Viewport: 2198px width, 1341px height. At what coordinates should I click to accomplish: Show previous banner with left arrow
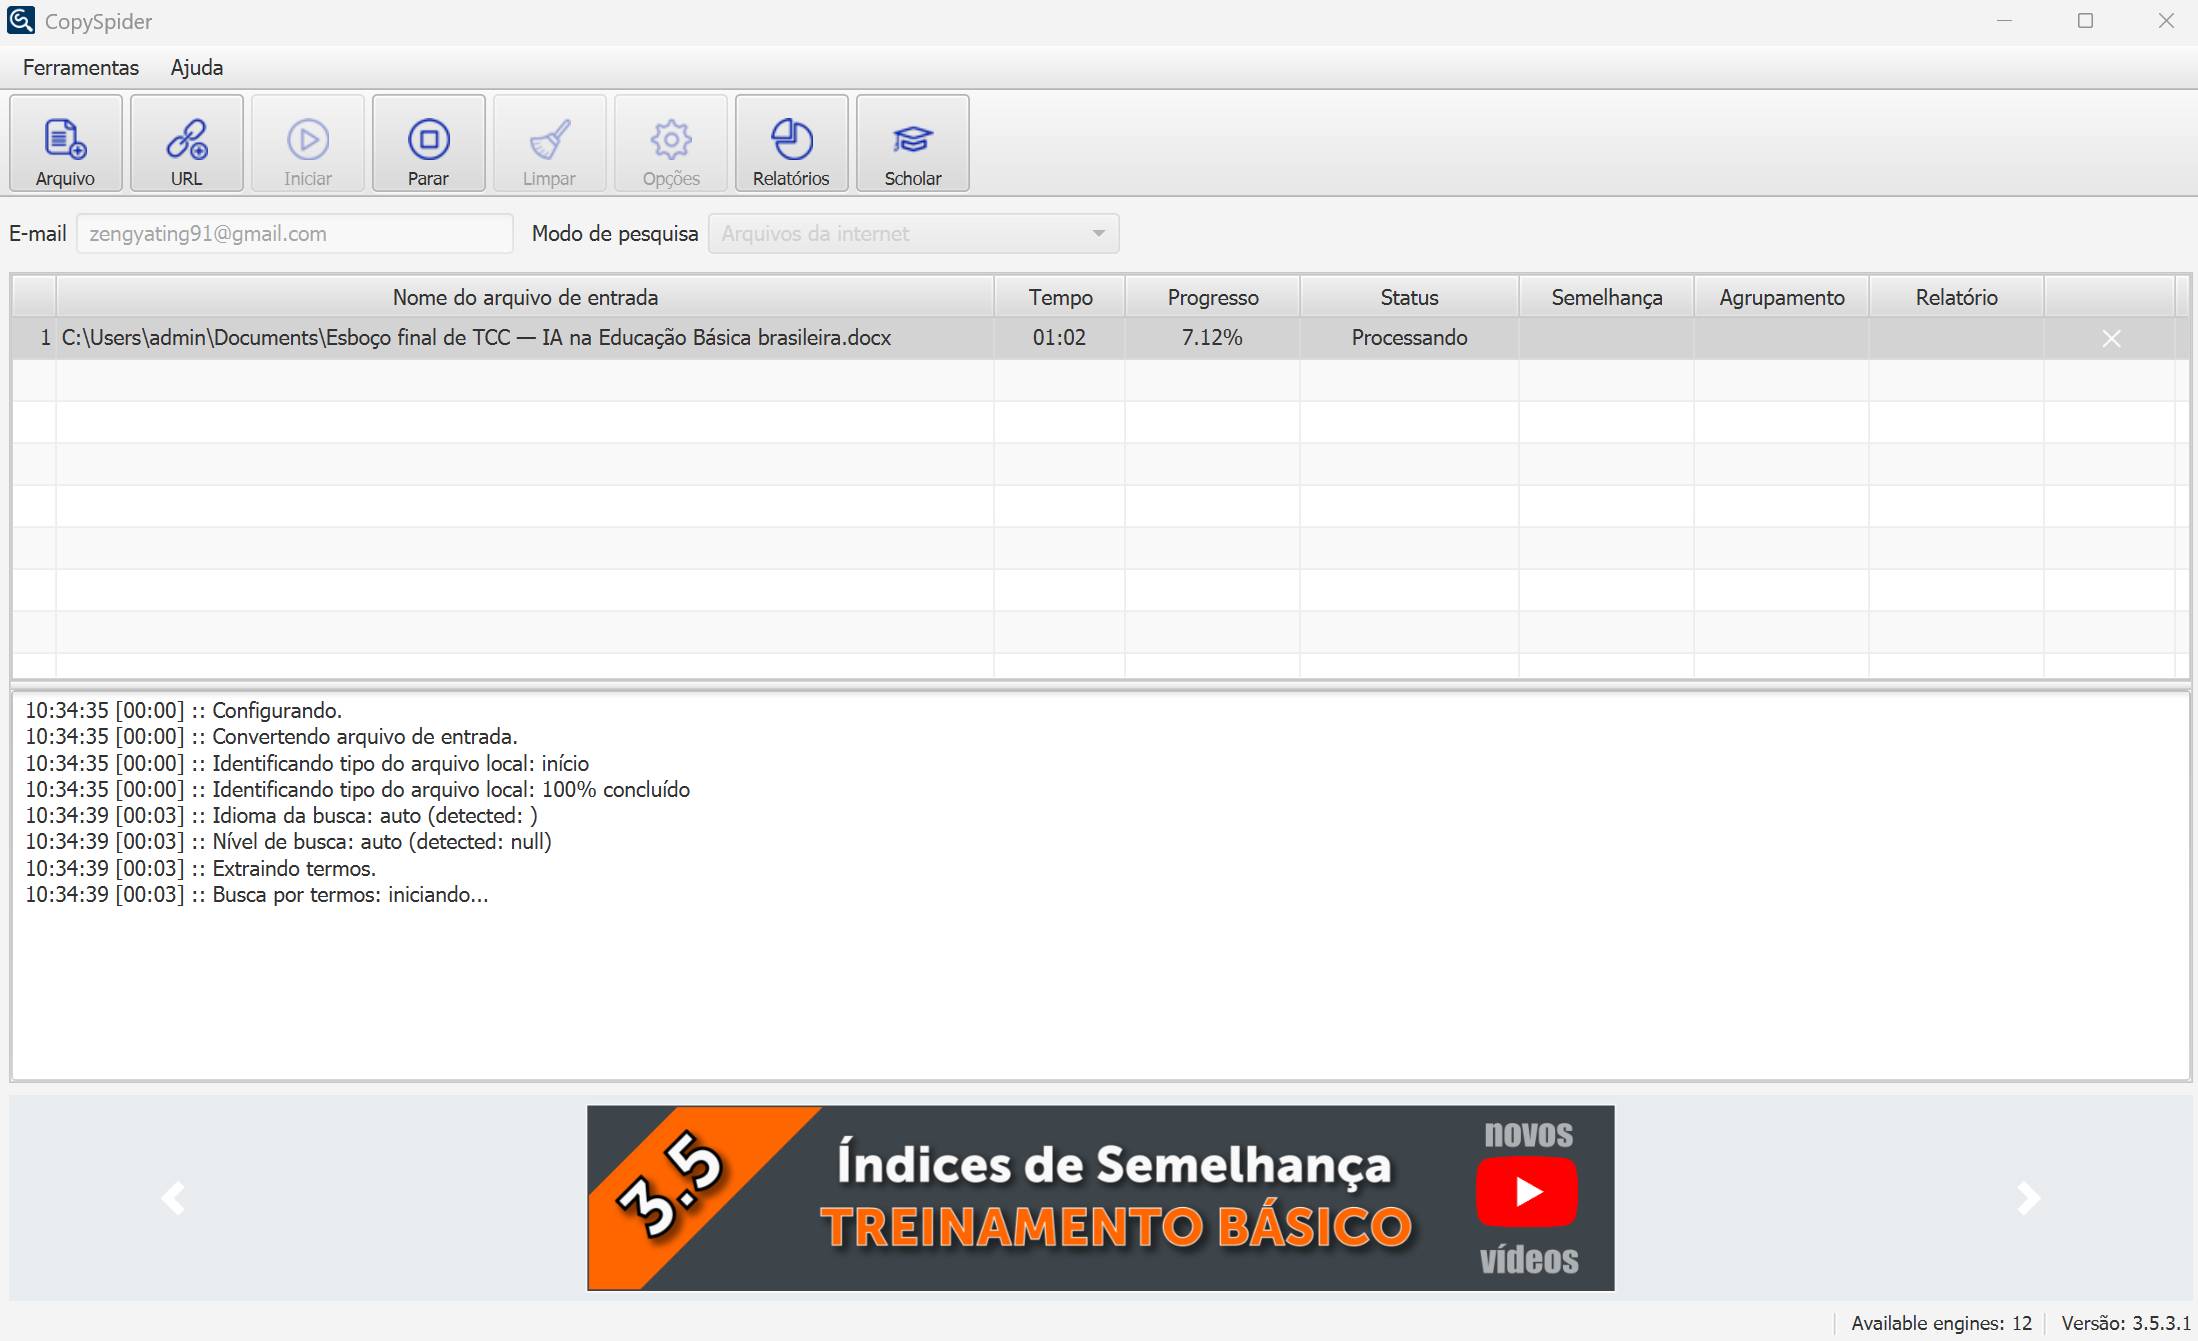tap(174, 1197)
